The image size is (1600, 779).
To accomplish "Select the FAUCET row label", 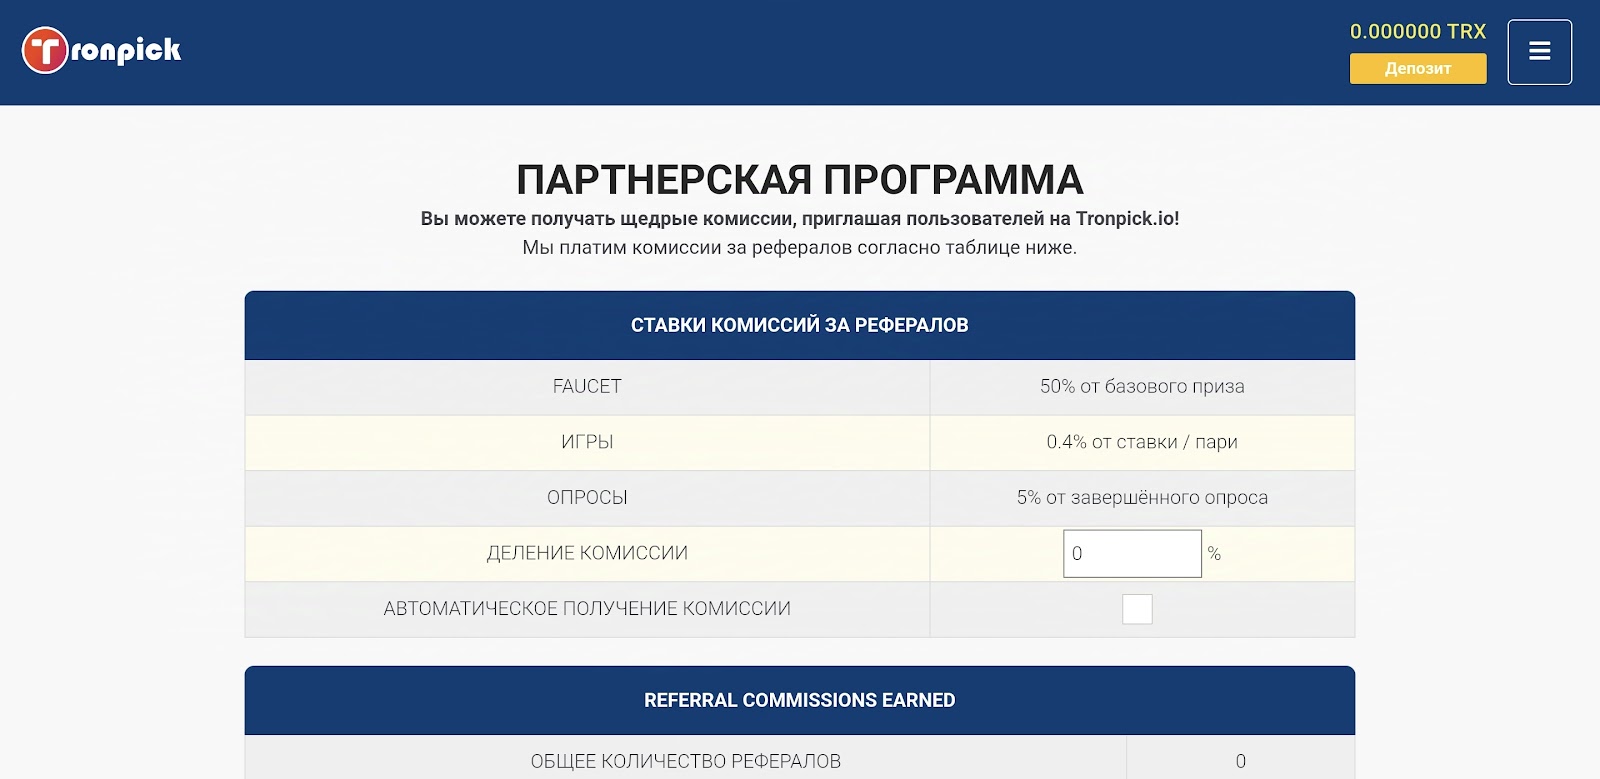I will [587, 386].
